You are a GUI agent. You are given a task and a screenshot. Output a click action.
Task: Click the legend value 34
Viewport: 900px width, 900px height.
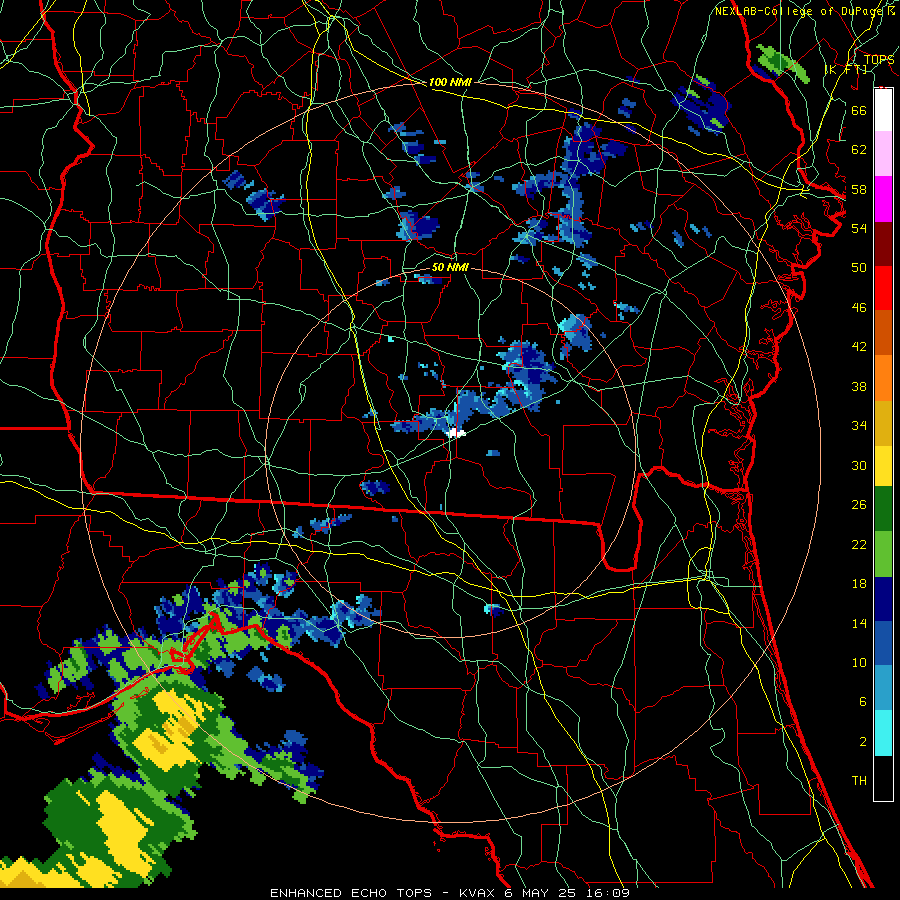point(859,425)
